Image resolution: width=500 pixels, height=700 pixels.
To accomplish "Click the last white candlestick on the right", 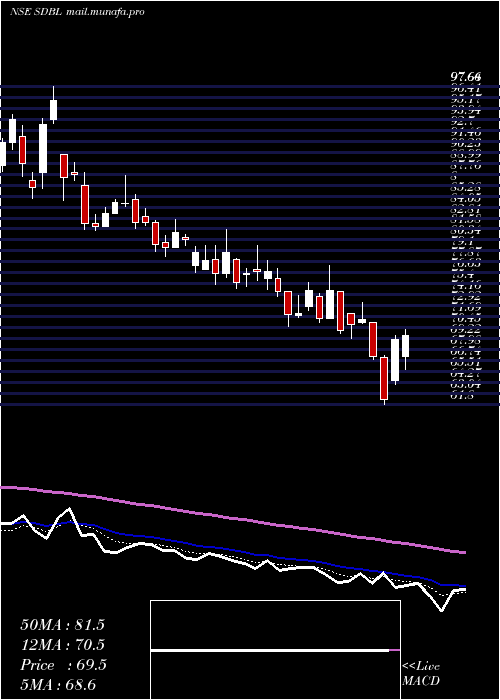I will pos(405,346).
